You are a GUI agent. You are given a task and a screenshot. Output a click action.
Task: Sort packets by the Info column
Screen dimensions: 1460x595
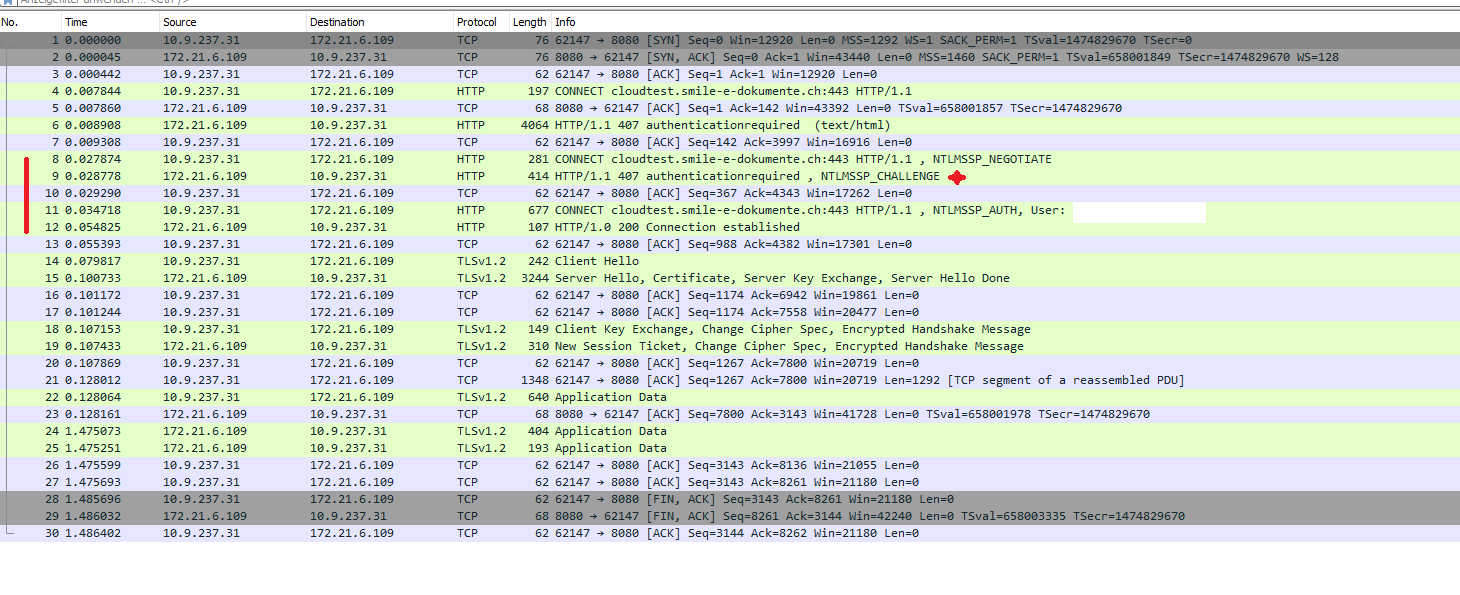[x=565, y=21]
